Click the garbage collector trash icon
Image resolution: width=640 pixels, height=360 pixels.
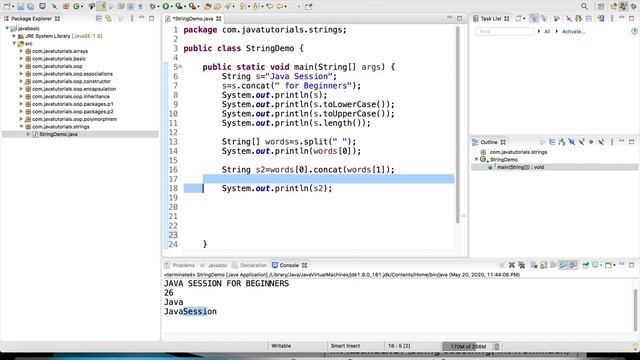click(497, 347)
